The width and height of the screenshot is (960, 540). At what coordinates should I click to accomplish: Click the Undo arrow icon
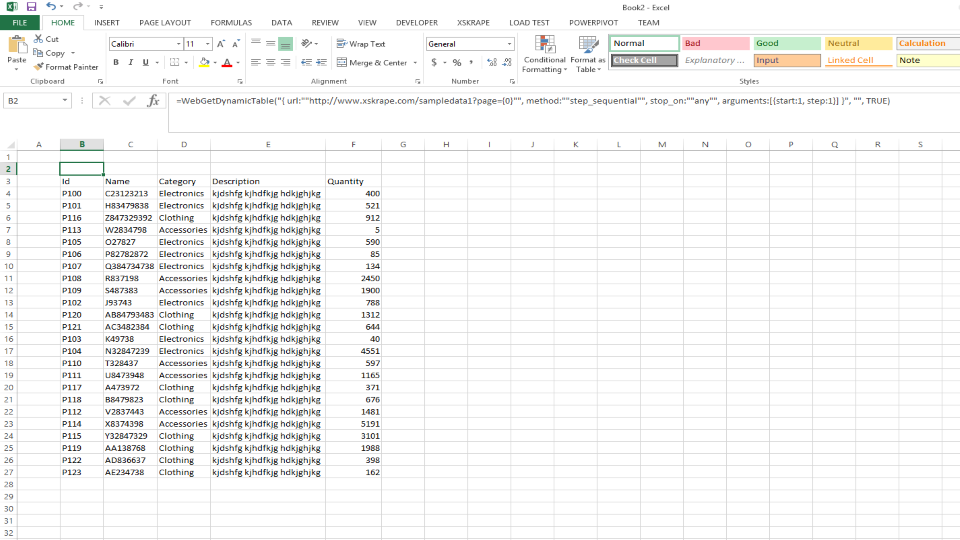51,7
